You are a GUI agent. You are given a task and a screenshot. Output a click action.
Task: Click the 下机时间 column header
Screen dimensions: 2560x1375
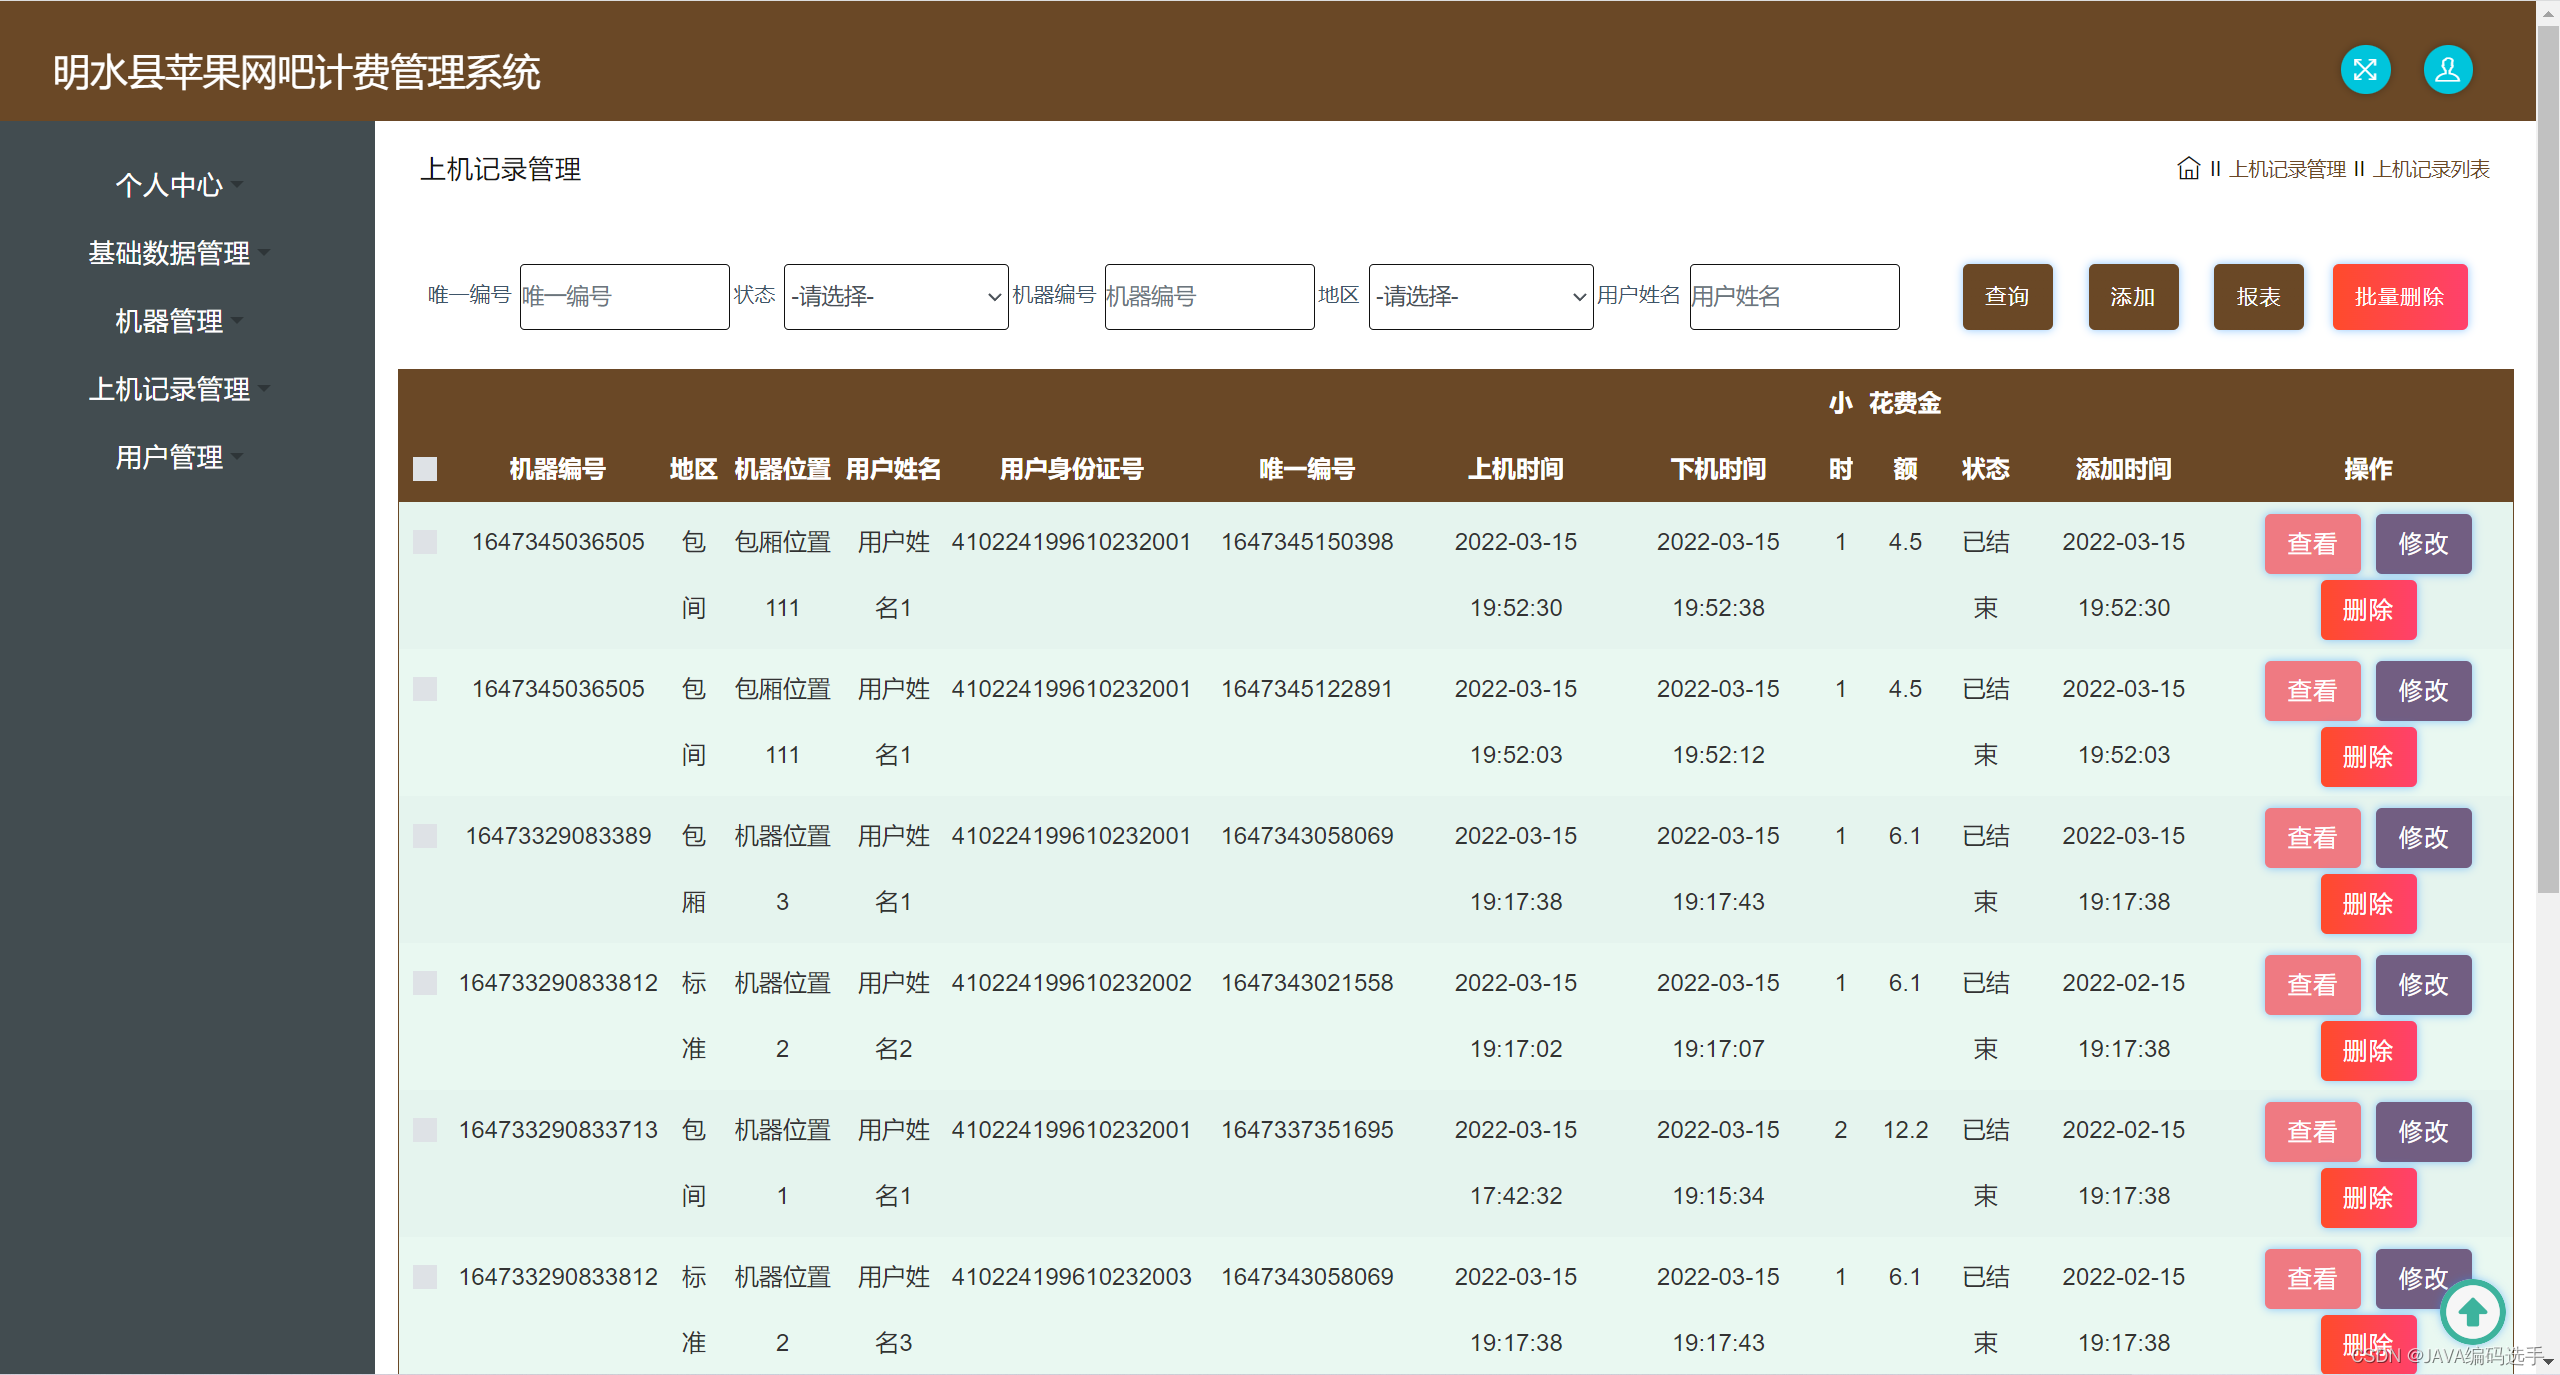click(x=1718, y=469)
